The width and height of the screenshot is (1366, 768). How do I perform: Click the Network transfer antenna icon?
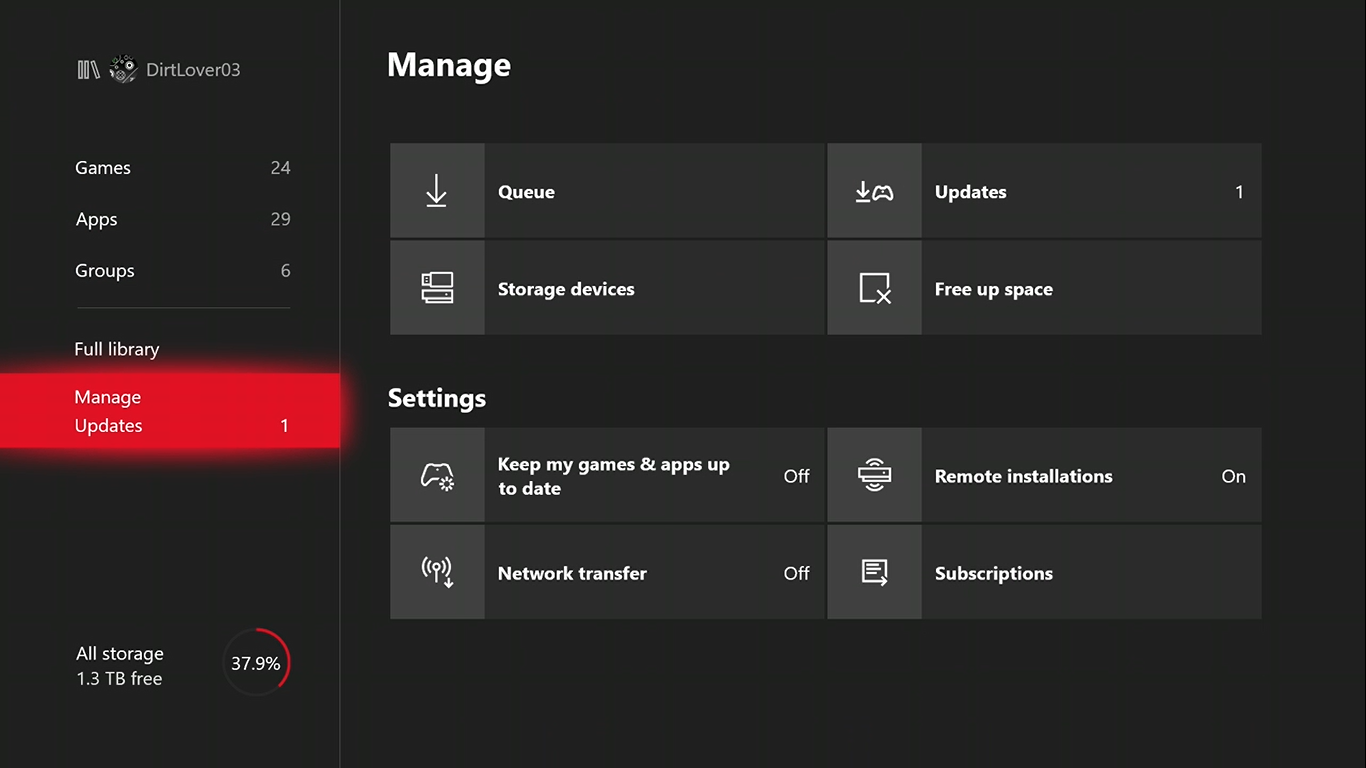(x=436, y=572)
